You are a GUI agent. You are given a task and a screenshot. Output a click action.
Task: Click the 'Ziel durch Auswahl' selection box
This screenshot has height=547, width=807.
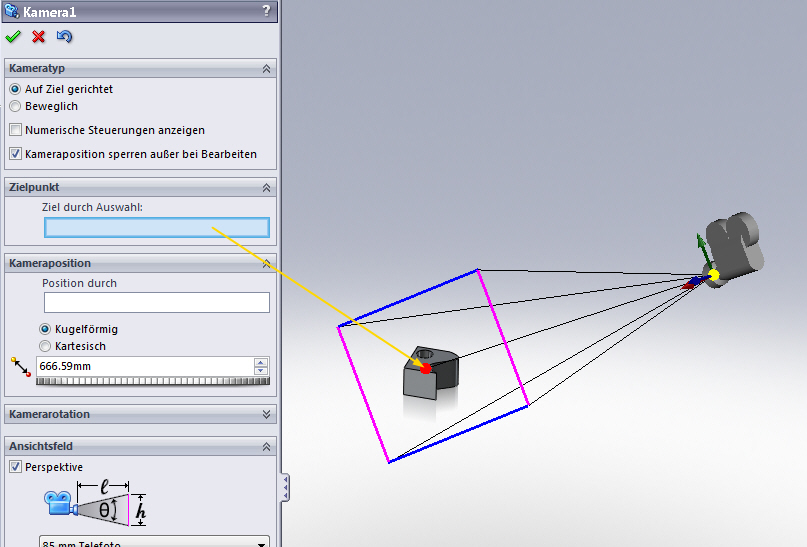(x=157, y=227)
